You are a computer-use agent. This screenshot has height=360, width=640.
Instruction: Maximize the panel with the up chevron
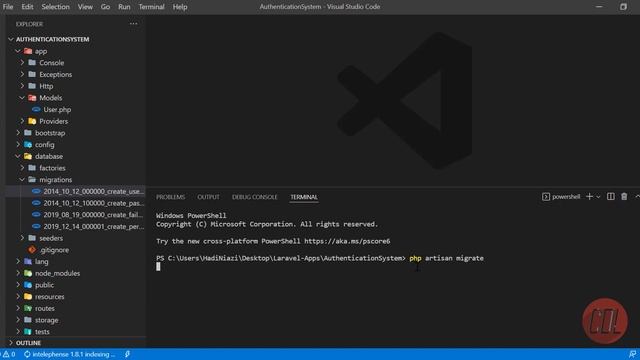637,197
